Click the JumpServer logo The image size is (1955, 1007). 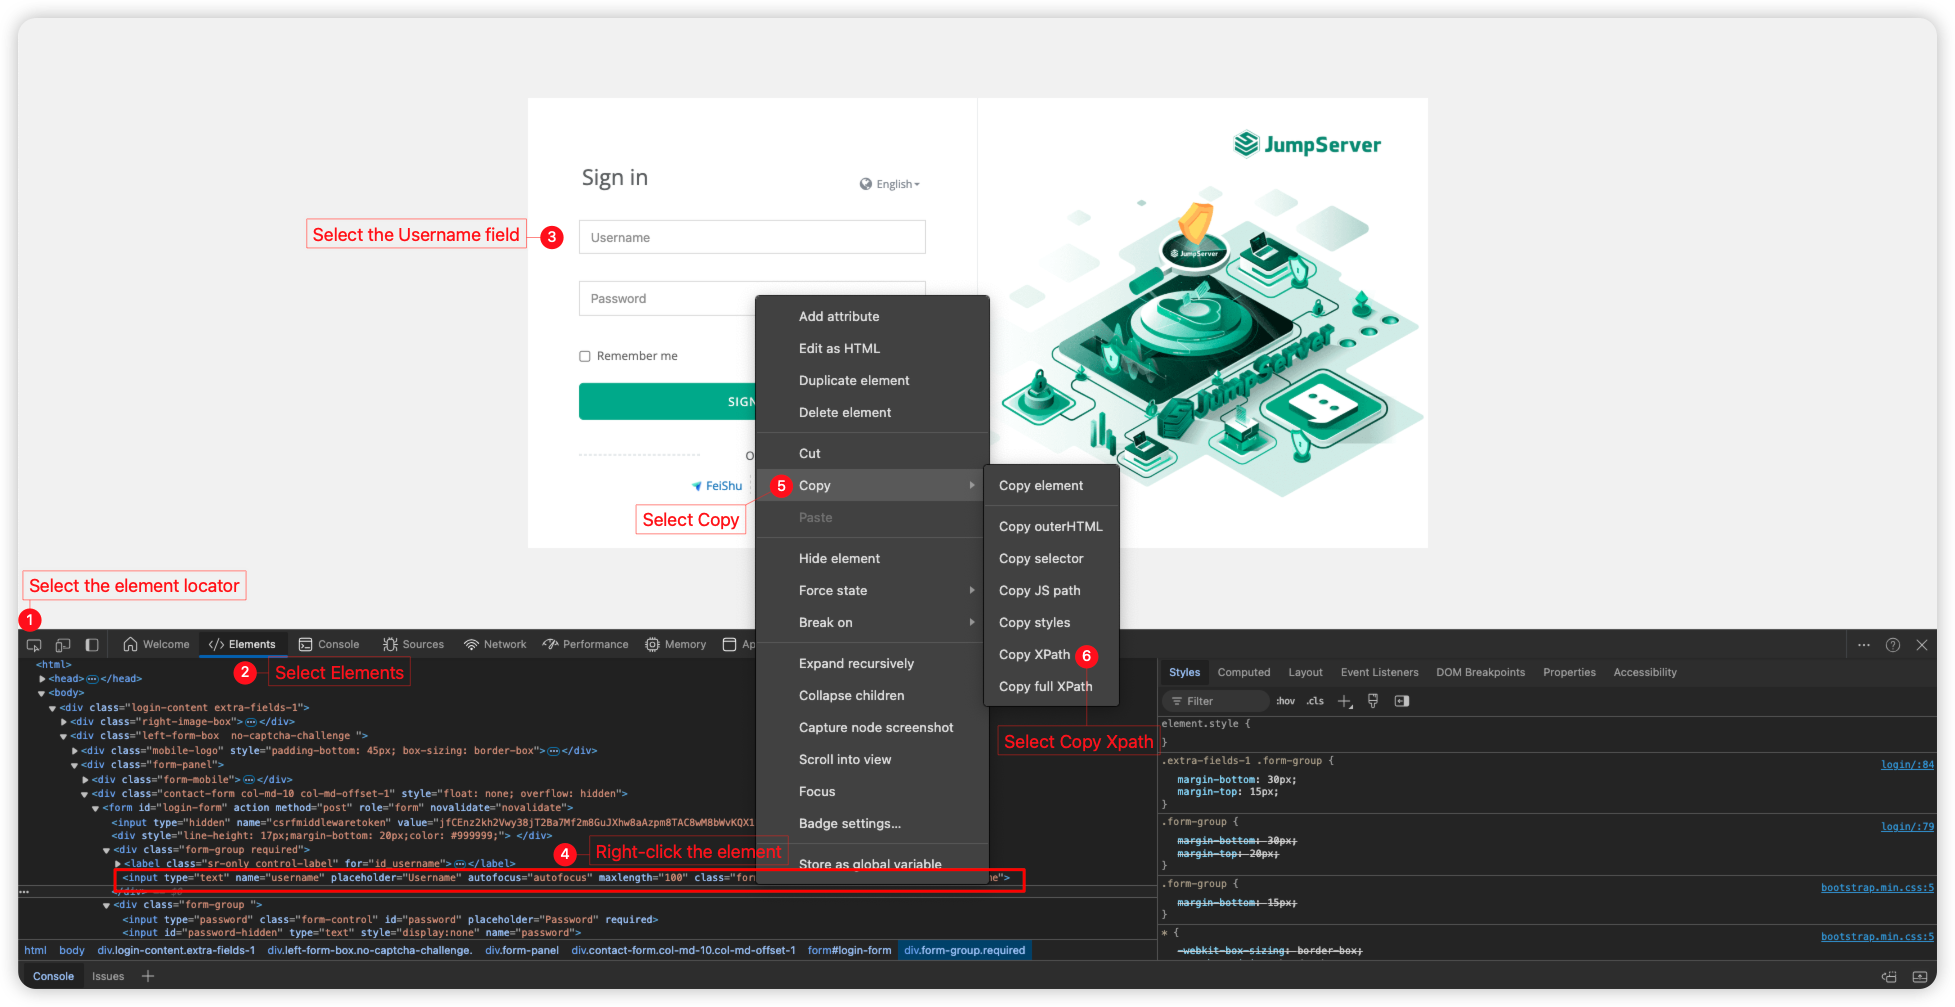click(1307, 145)
